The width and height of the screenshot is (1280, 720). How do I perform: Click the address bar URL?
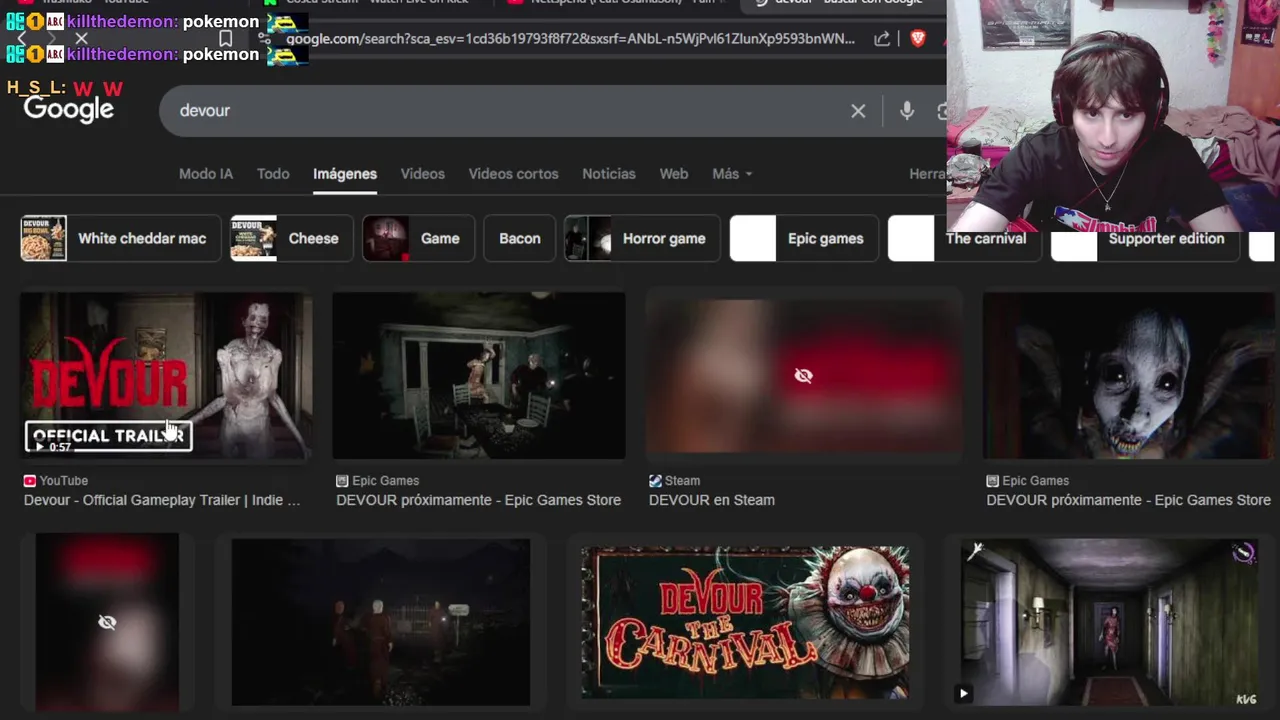(570, 39)
